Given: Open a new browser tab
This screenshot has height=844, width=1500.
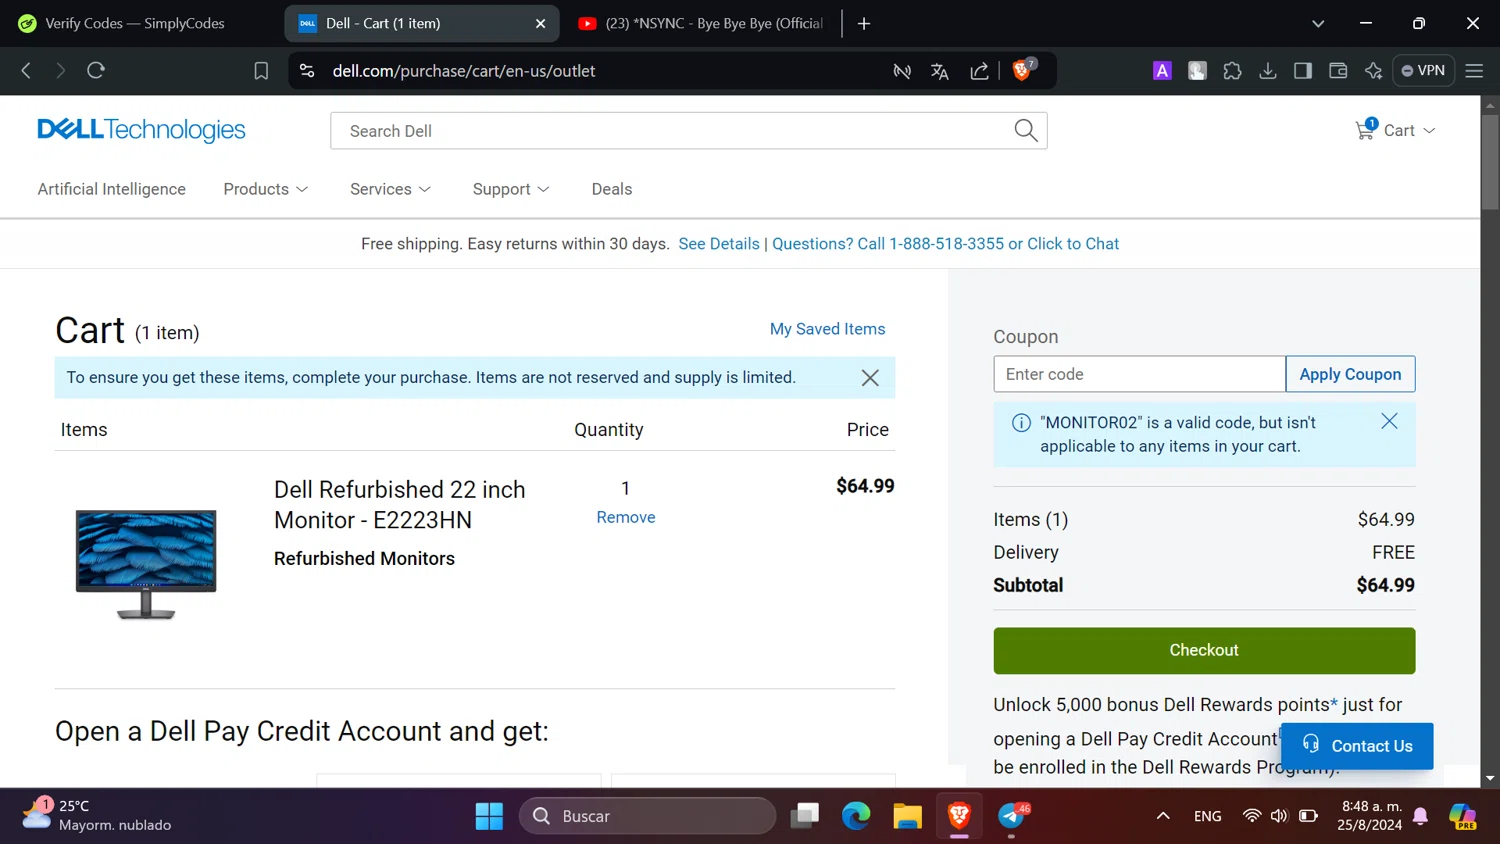Looking at the screenshot, I should (x=864, y=23).
